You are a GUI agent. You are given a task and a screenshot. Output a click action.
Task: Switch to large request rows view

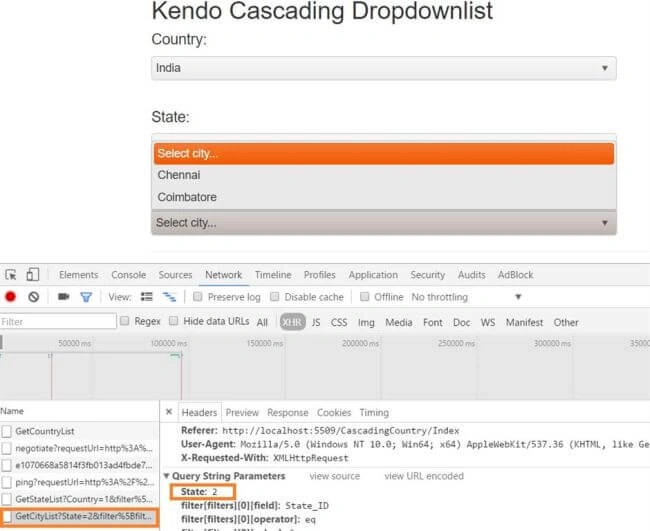coord(147,296)
